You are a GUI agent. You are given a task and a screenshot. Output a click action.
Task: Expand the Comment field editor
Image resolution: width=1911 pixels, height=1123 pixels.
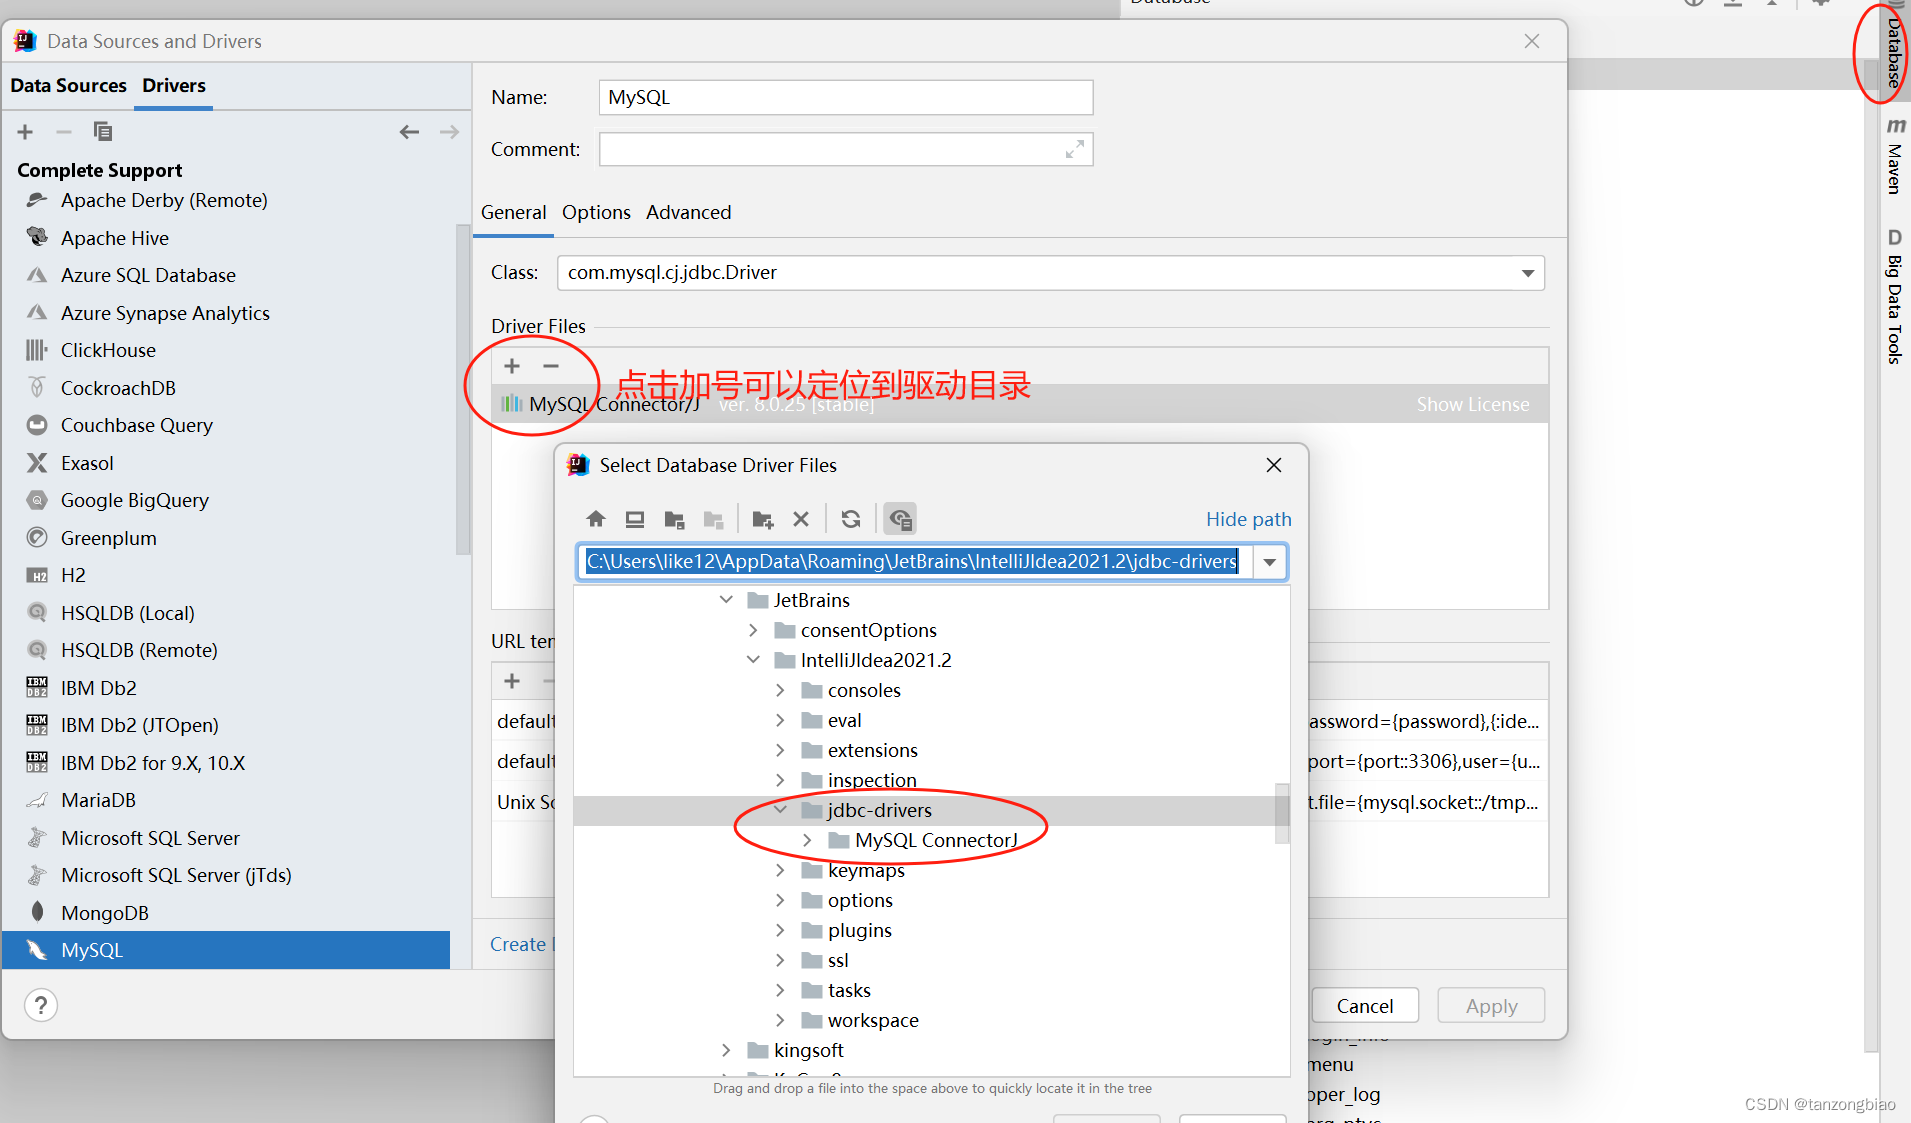pyautogui.click(x=1075, y=149)
